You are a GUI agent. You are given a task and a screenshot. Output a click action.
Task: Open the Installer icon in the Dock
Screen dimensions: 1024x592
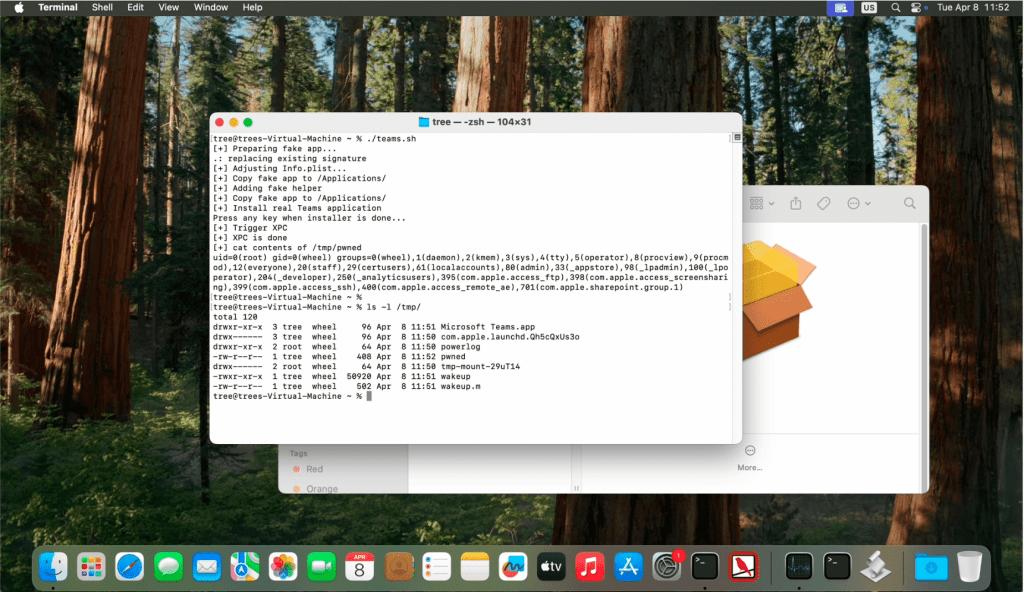[x=875, y=567]
